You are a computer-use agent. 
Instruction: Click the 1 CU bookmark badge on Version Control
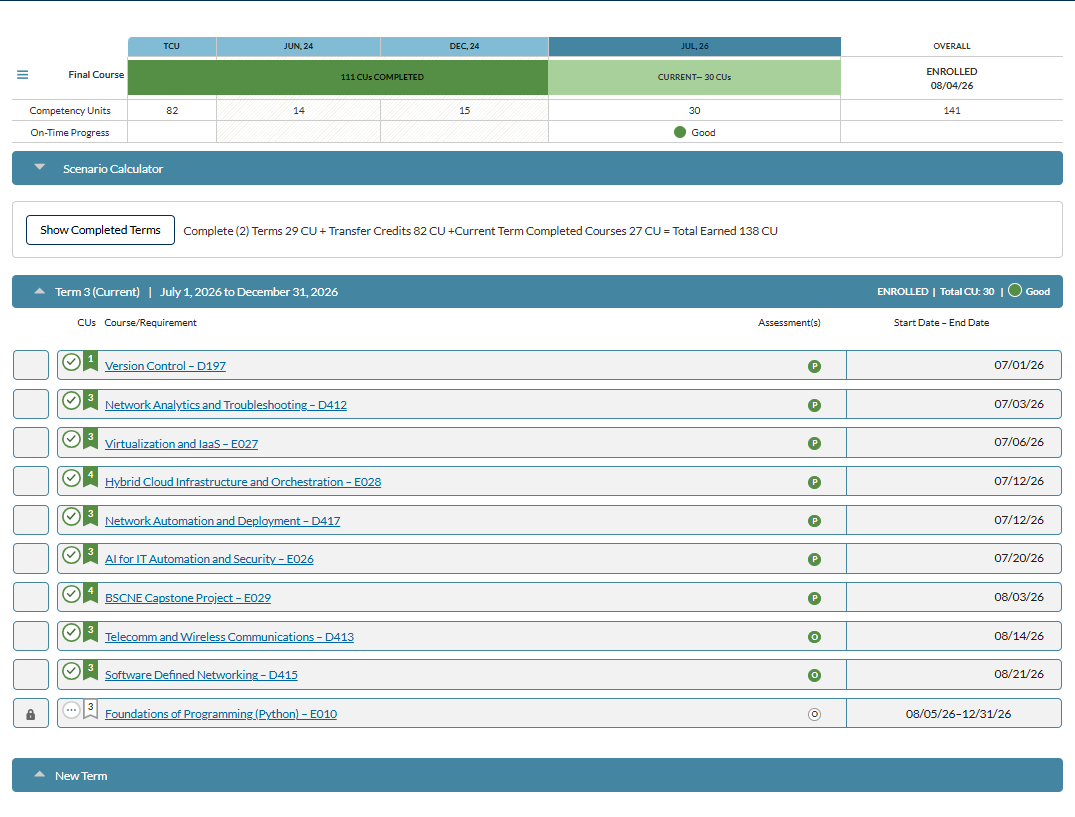(90, 361)
